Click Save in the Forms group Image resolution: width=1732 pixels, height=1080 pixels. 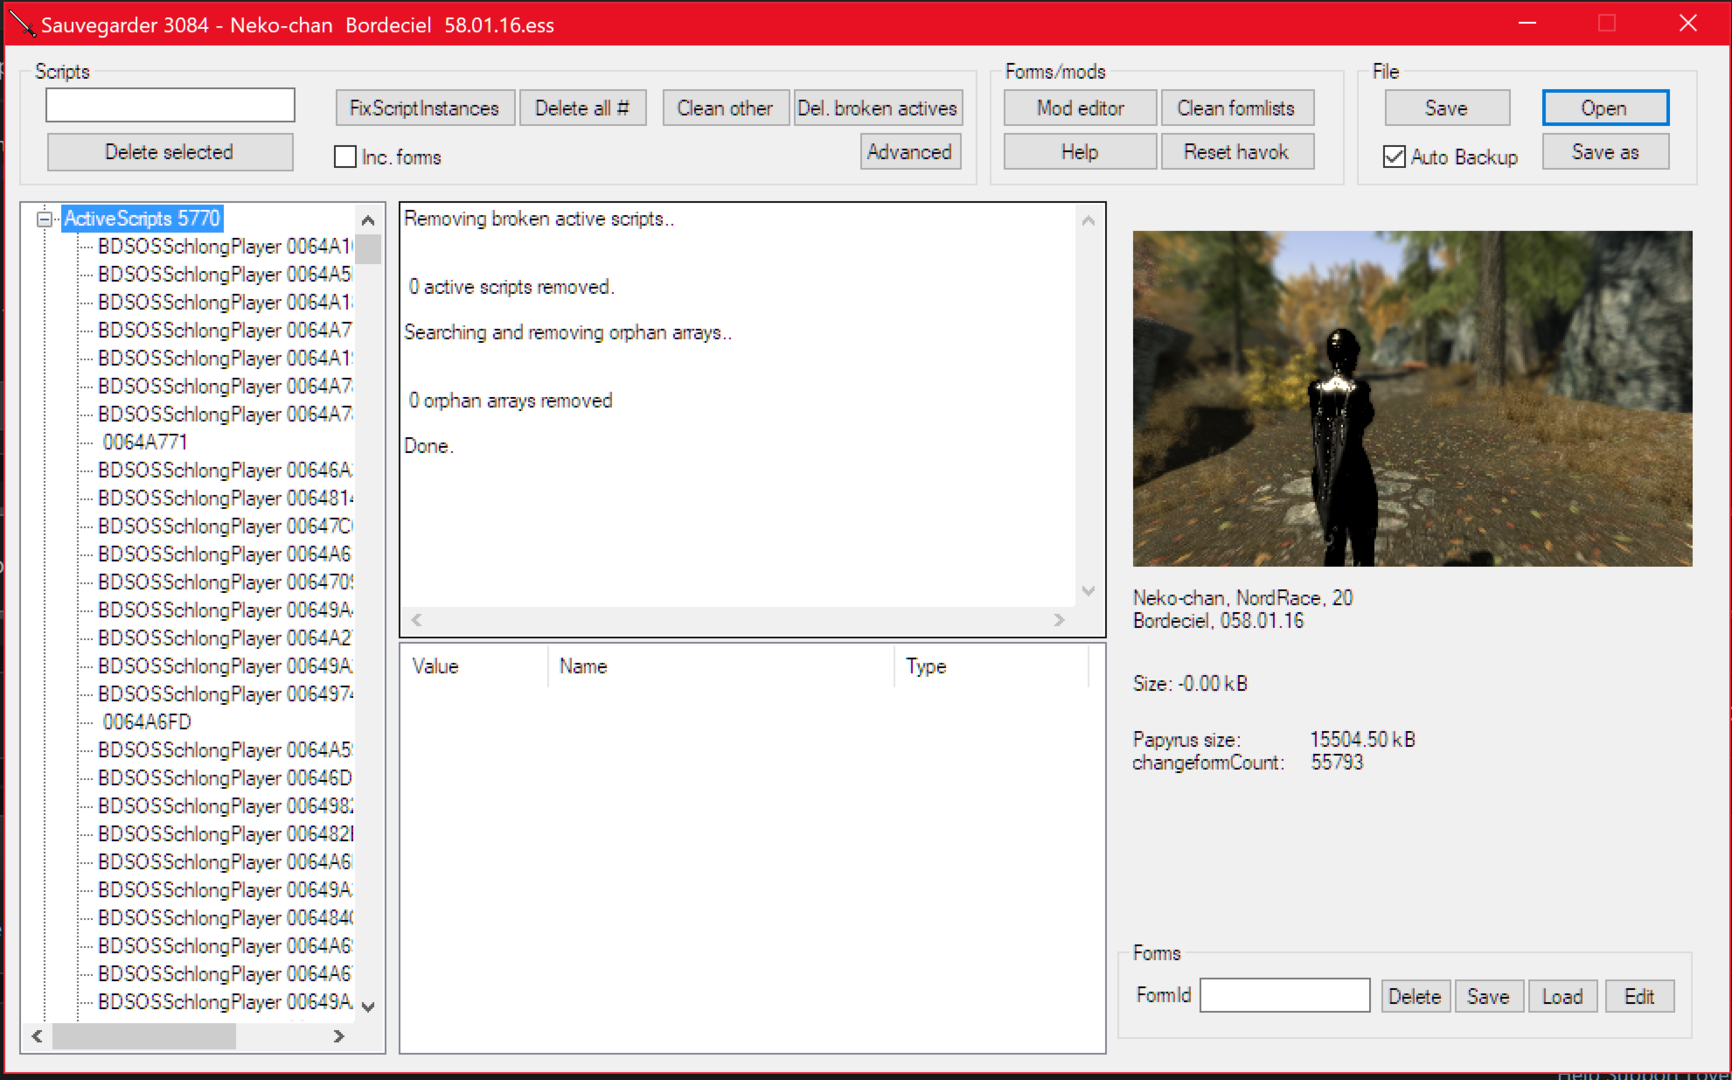point(1489,996)
